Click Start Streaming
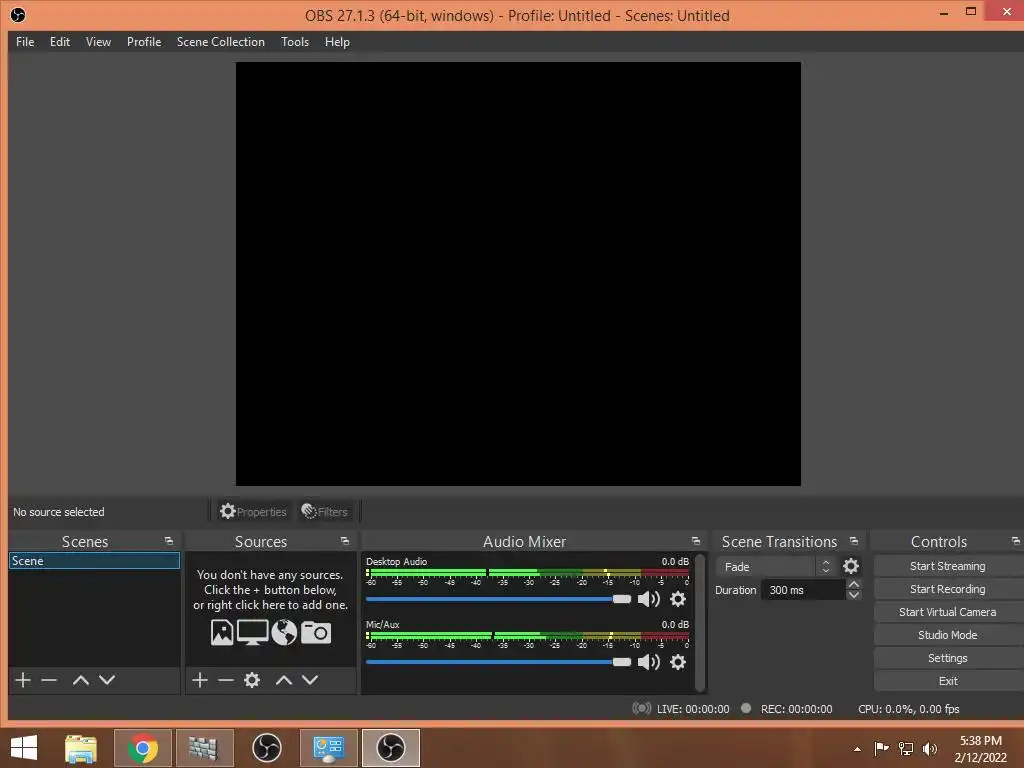Viewport: 1024px width, 768px height. [x=948, y=566]
